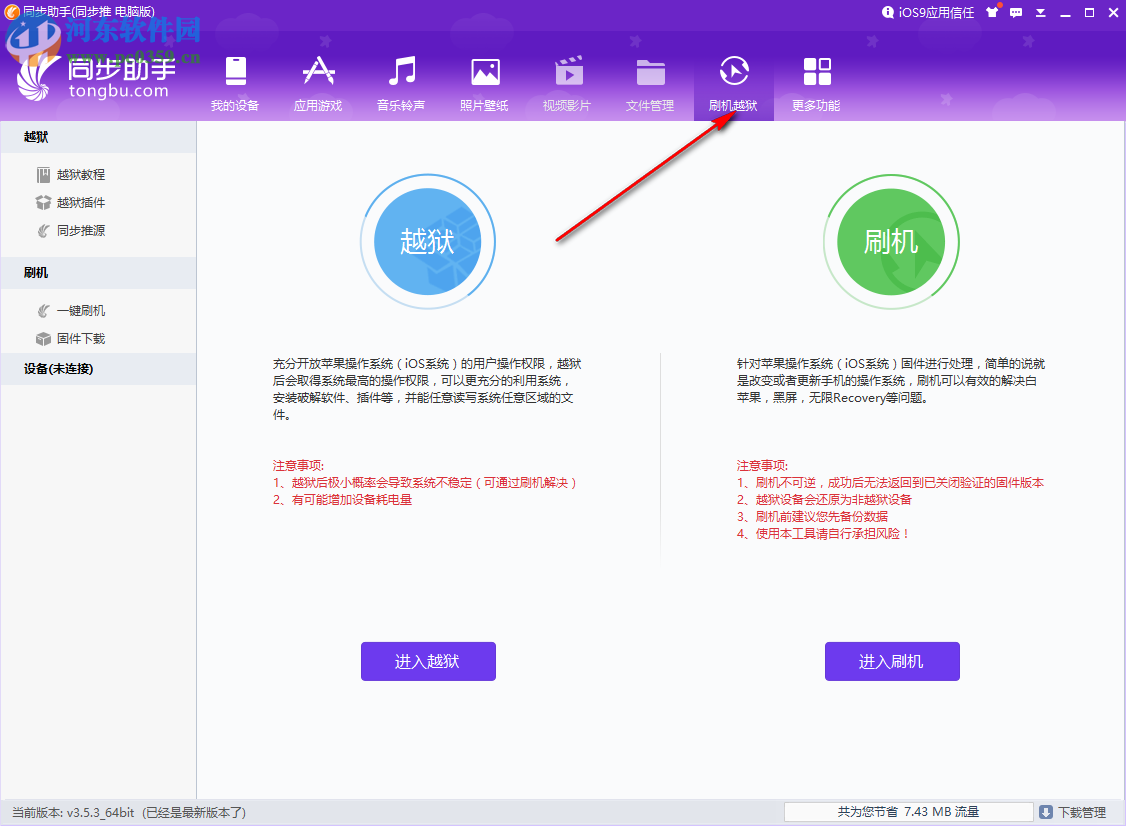Screen dimensions: 1126x826
Task: Open 下载管理 via the blue download icon
Action: 1046,811
